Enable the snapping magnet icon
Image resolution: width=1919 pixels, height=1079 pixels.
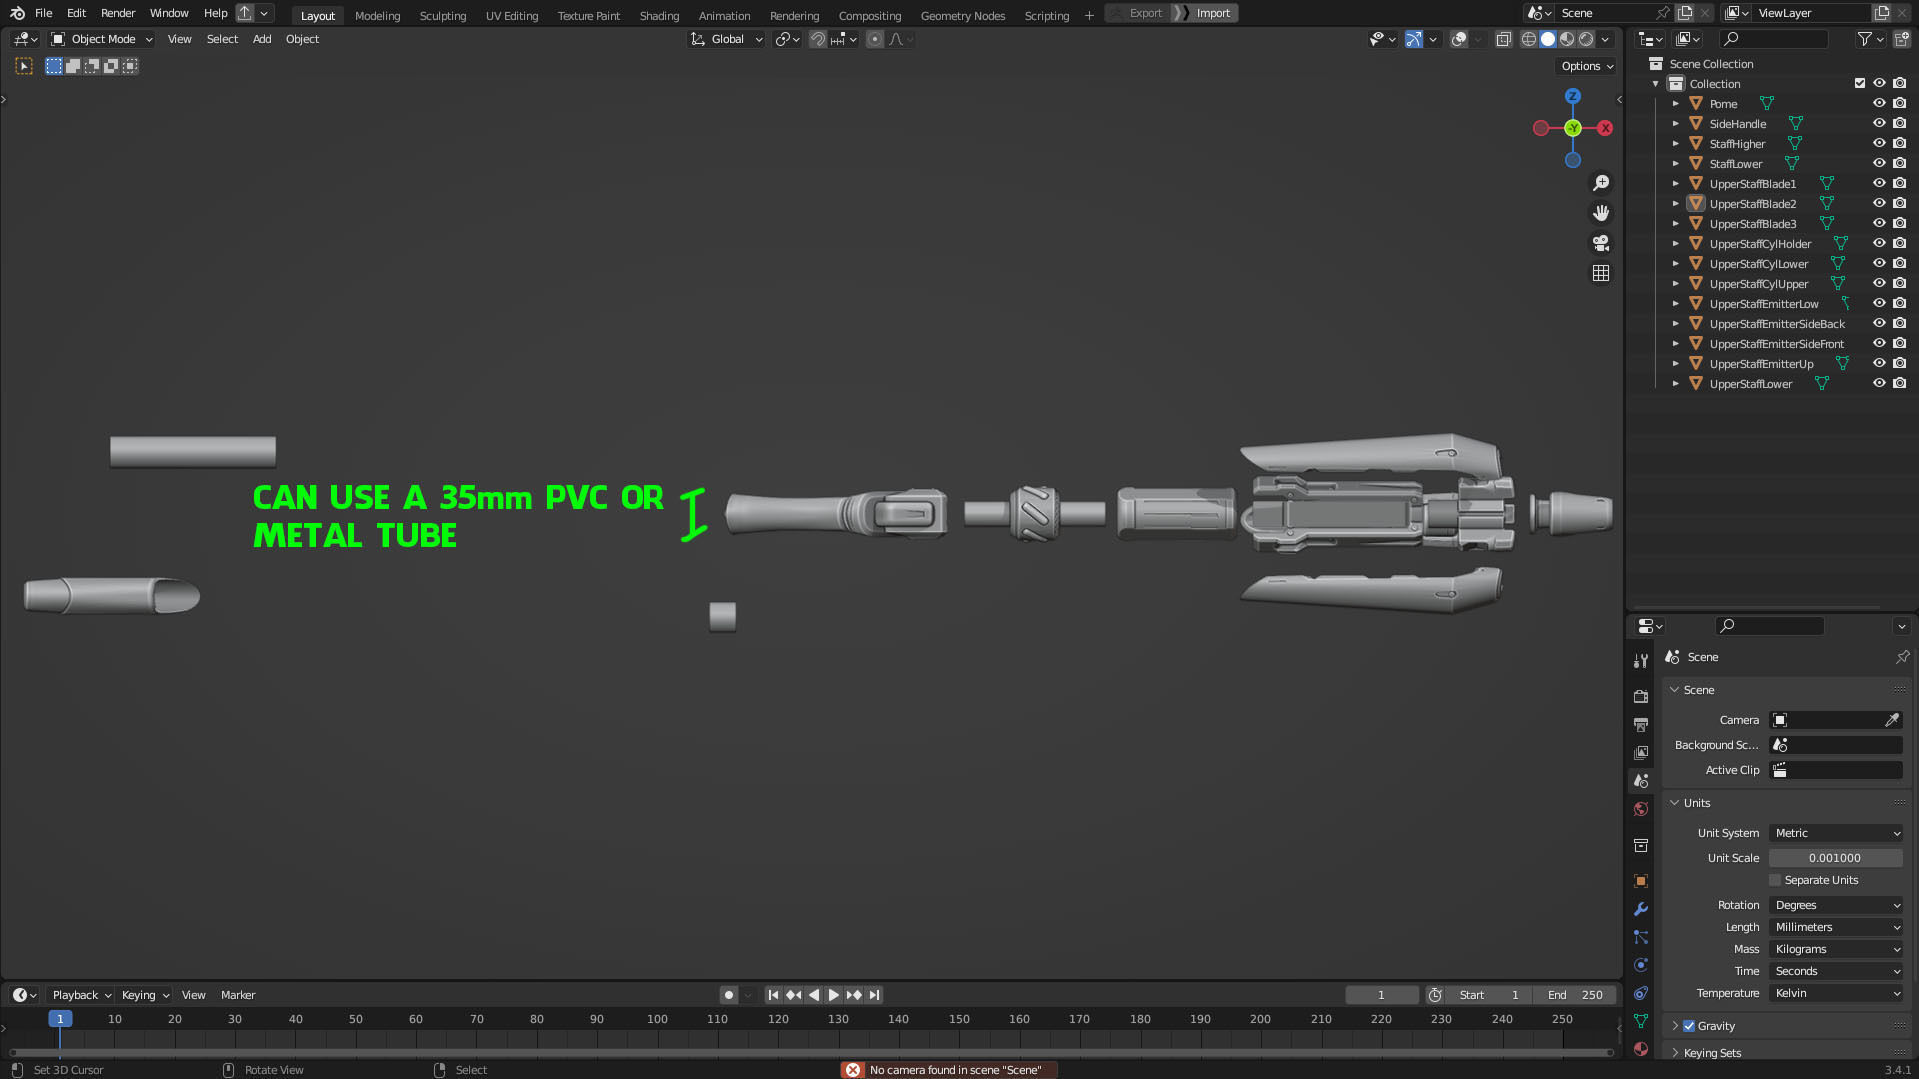point(817,39)
